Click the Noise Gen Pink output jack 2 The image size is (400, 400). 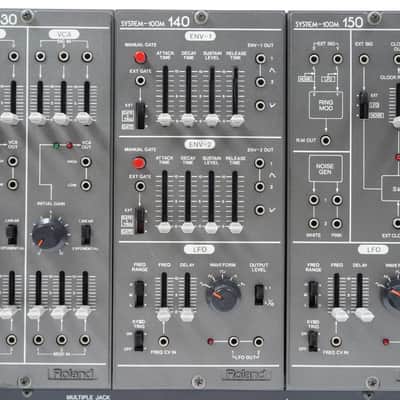pyautogui.click(x=337, y=223)
